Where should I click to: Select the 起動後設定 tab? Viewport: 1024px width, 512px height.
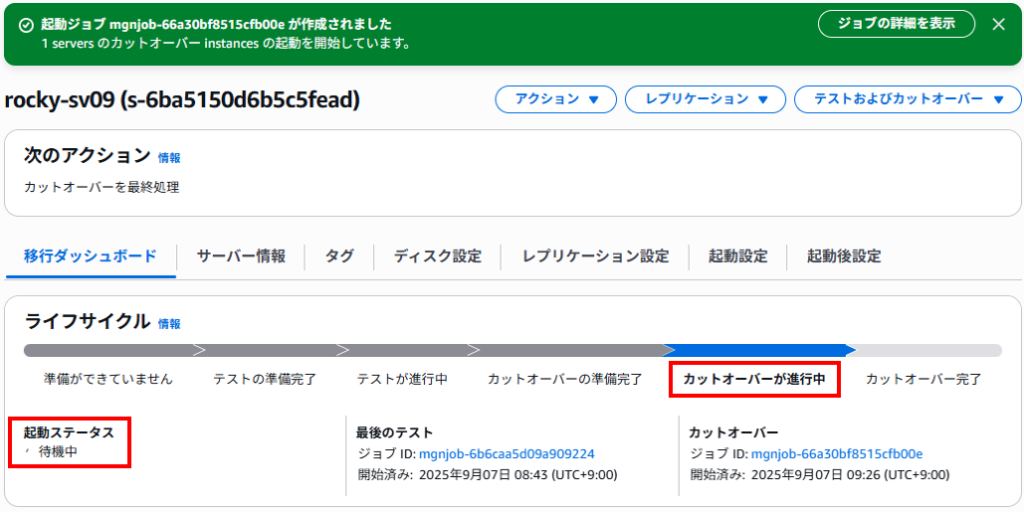point(844,256)
